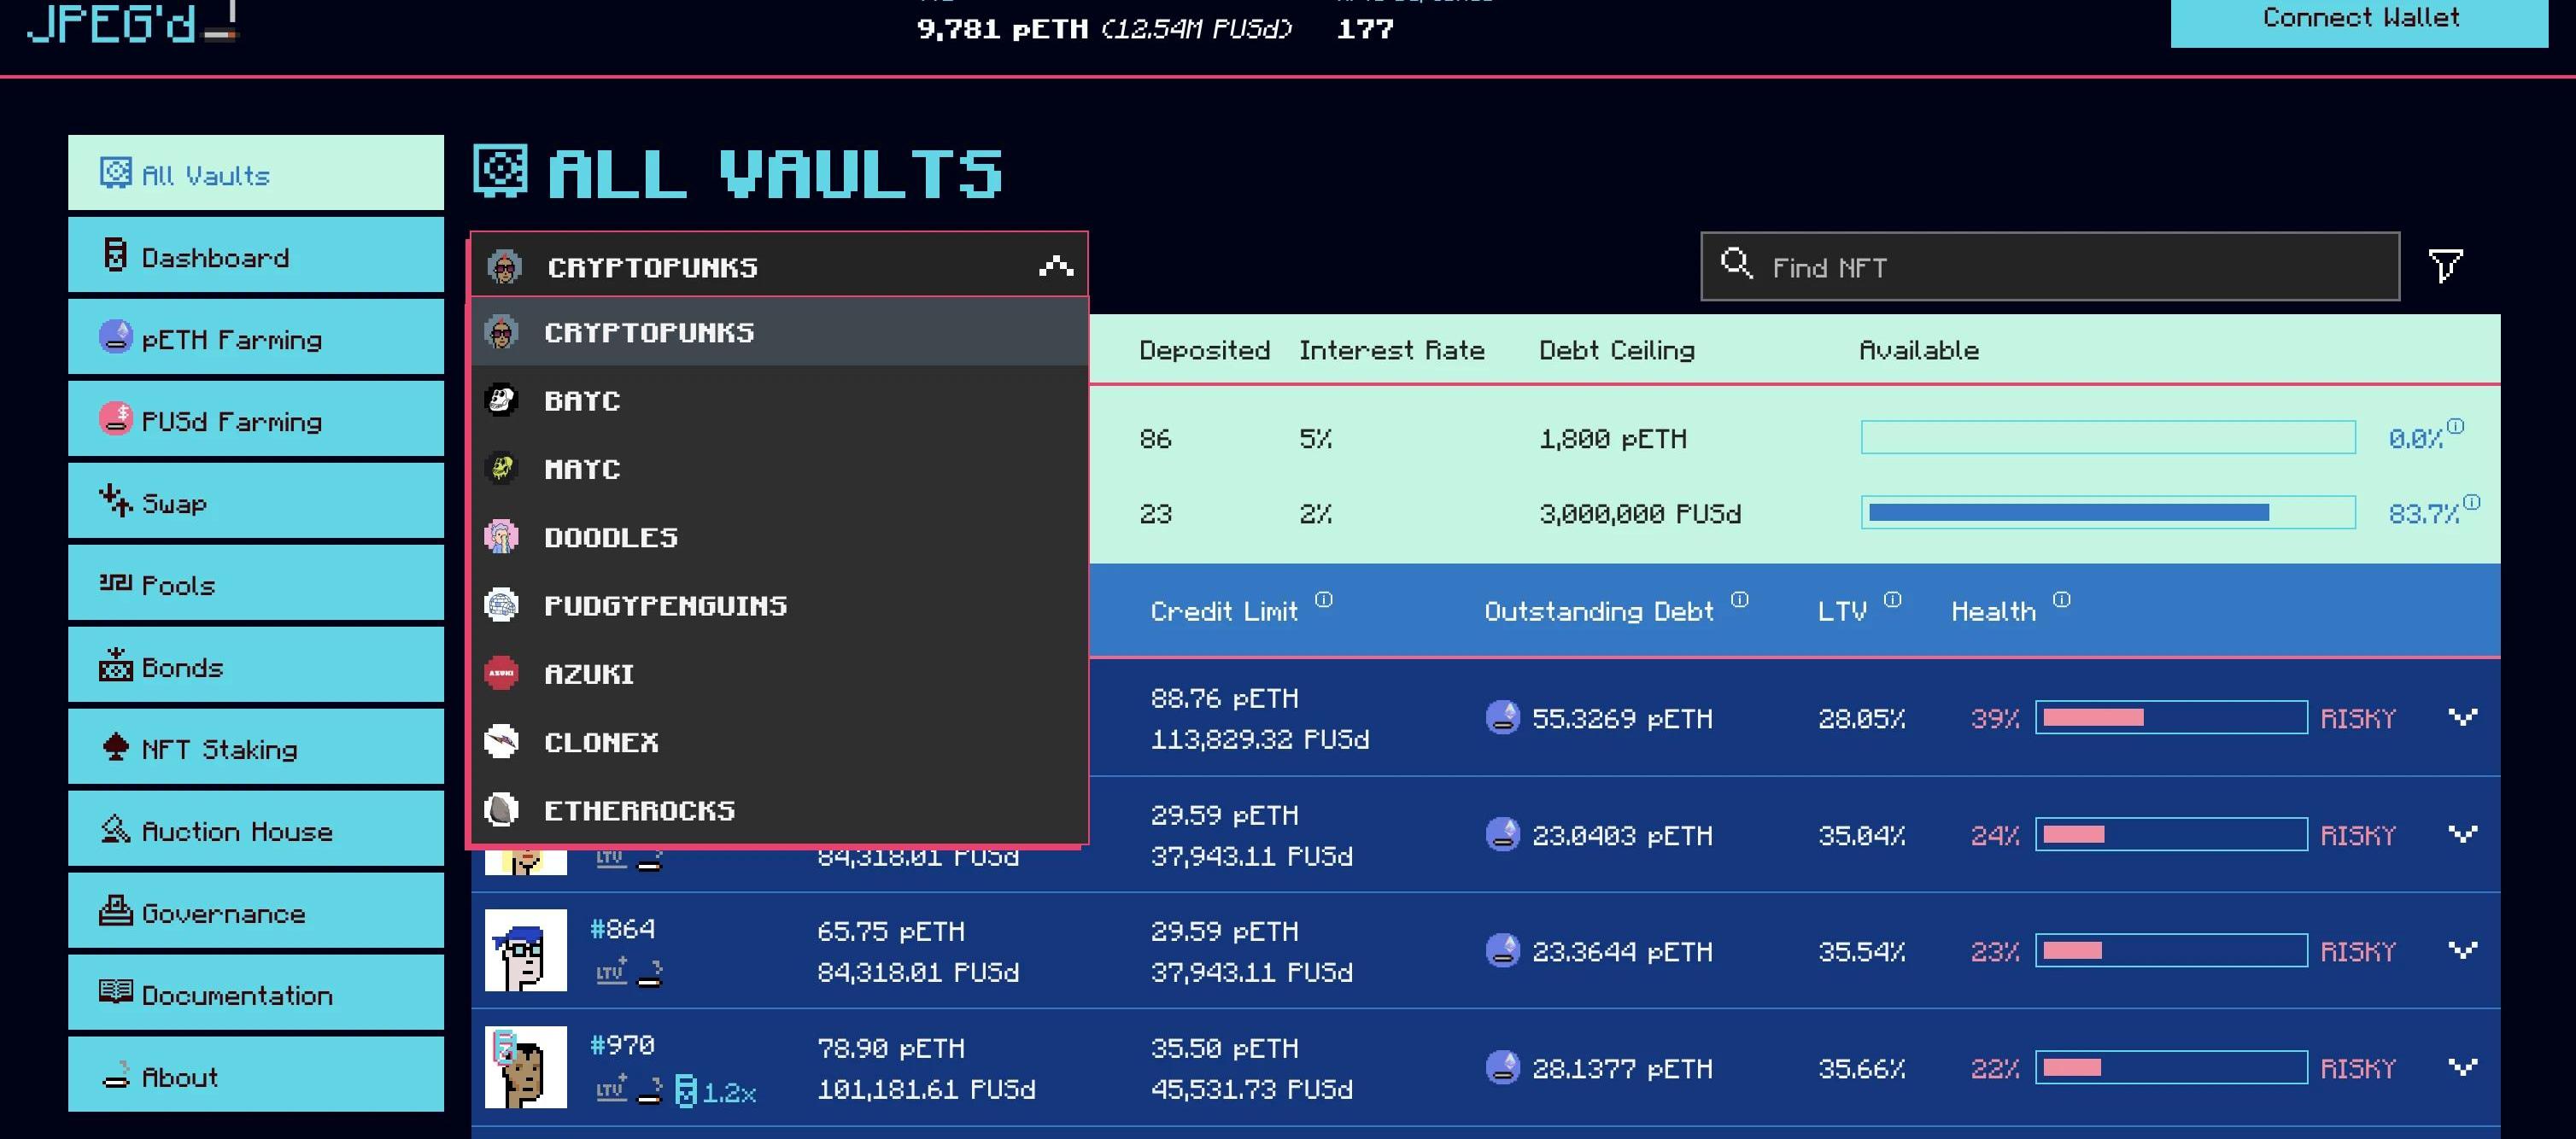Click LTV column info icon
This screenshot has height=1139, width=2576.
pos(1892,599)
